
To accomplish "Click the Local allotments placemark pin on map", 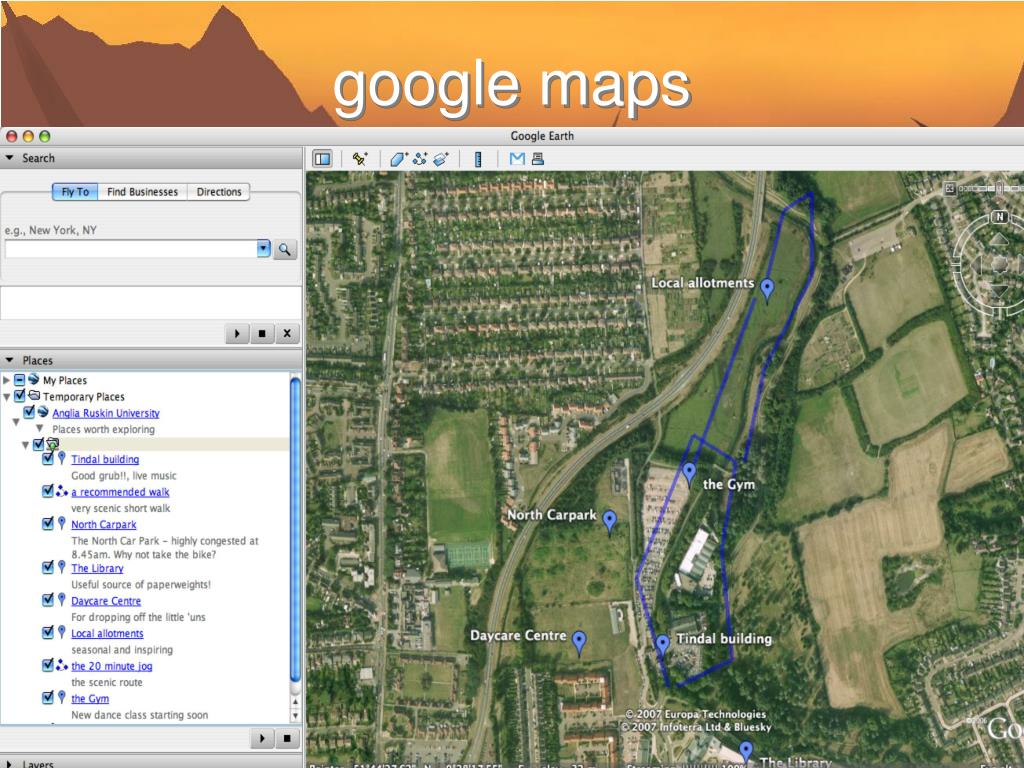I will point(767,289).
